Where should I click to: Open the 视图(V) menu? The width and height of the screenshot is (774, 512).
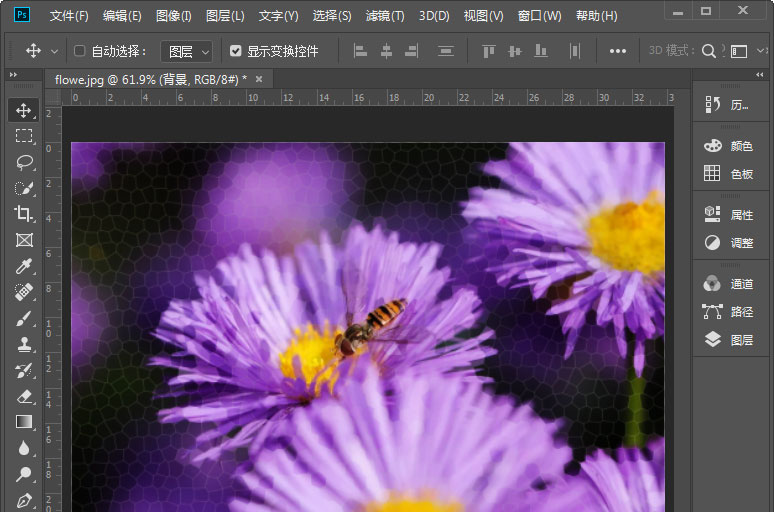[x=483, y=16]
